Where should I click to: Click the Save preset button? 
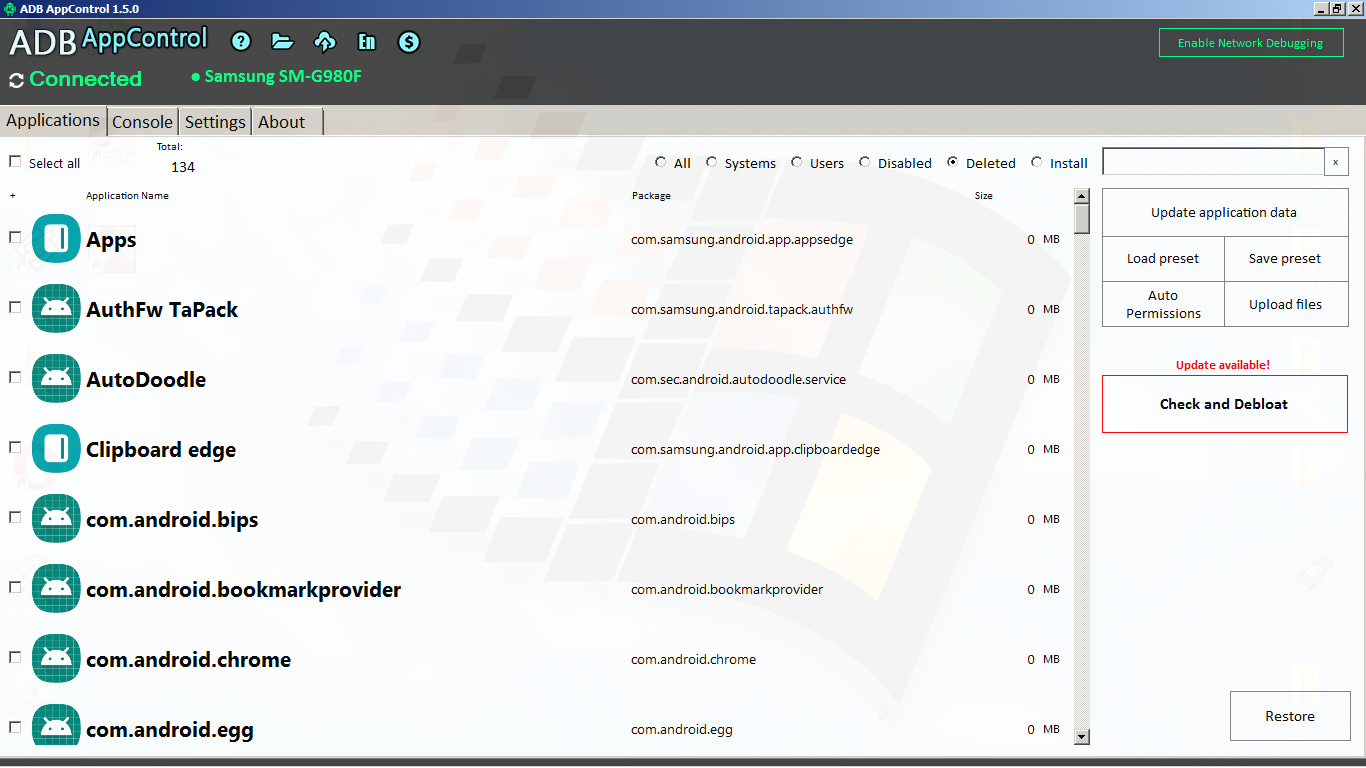click(1286, 258)
